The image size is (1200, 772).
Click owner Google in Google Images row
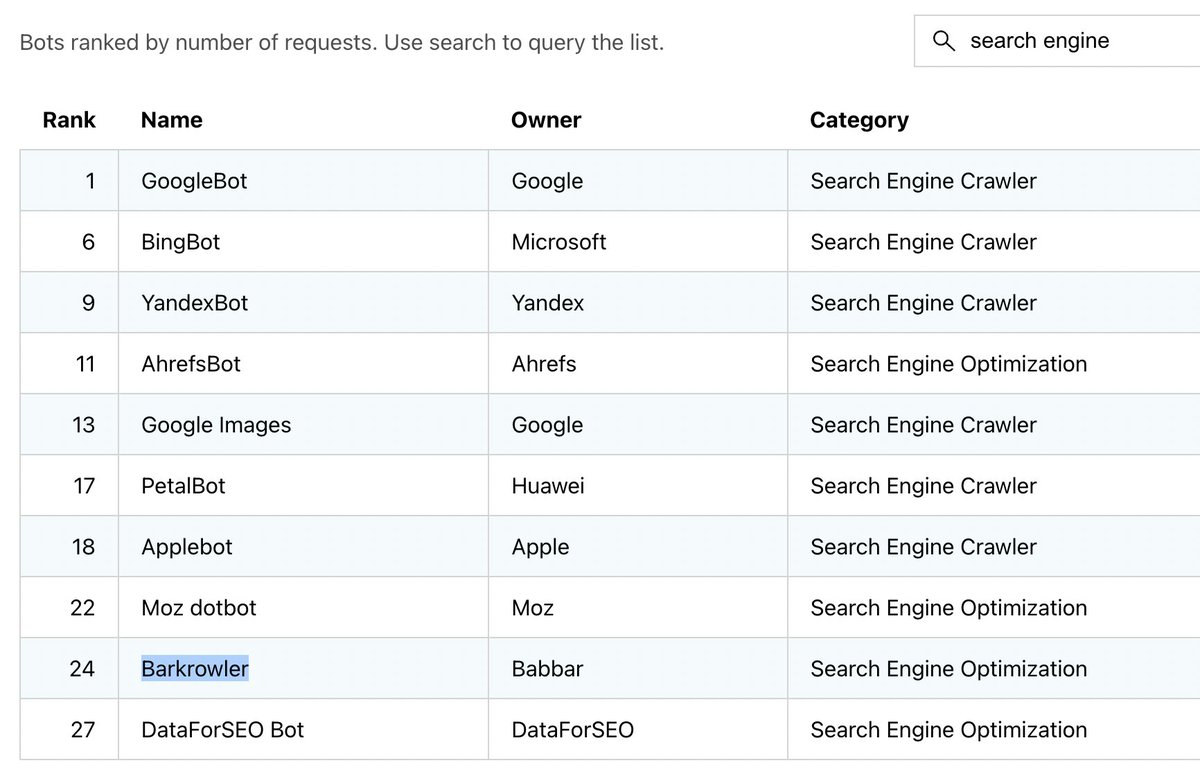tap(547, 425)
